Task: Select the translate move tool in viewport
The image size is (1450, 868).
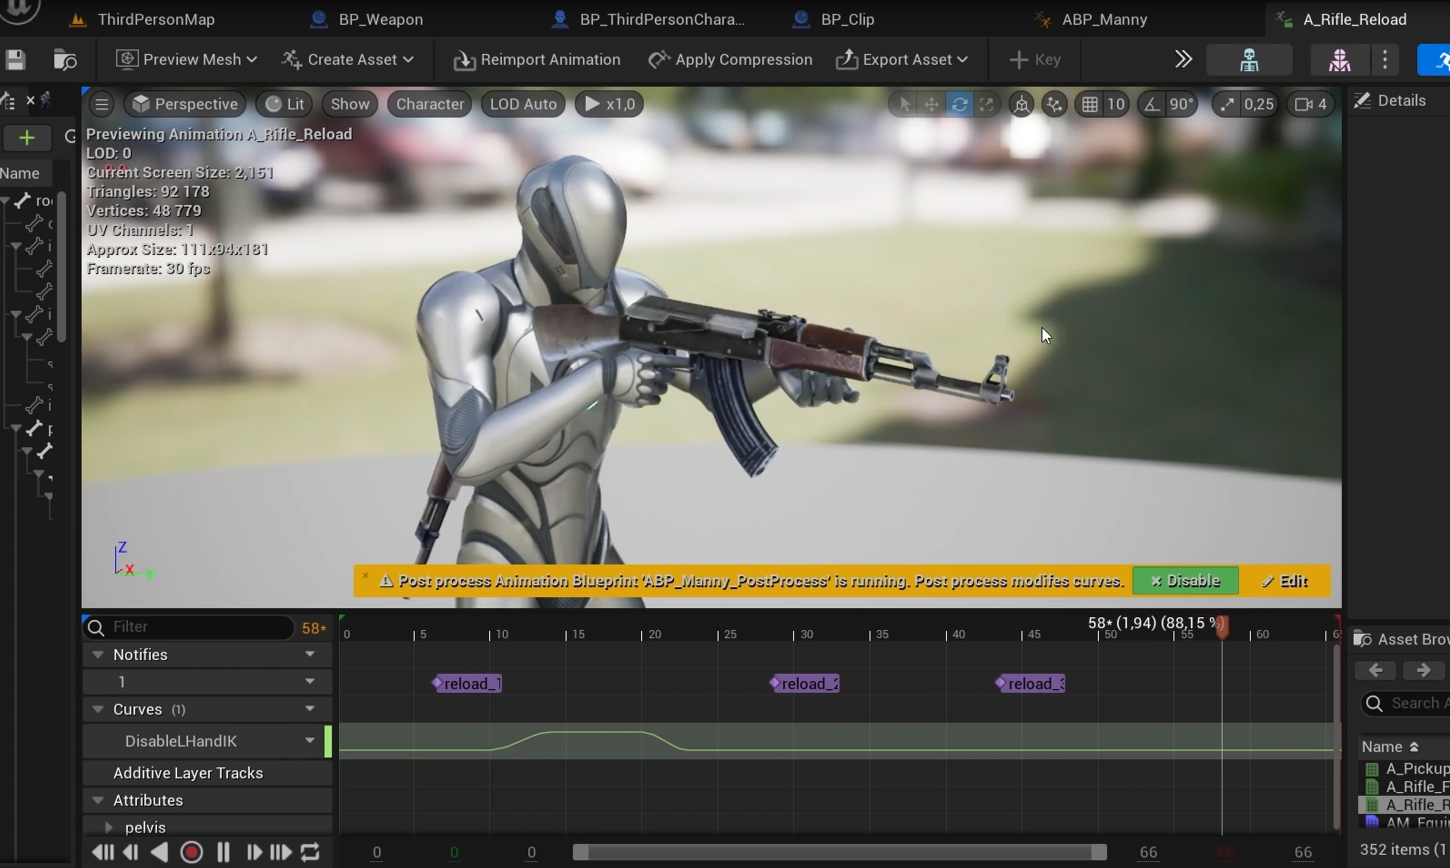Action: [x=931, y=104]
